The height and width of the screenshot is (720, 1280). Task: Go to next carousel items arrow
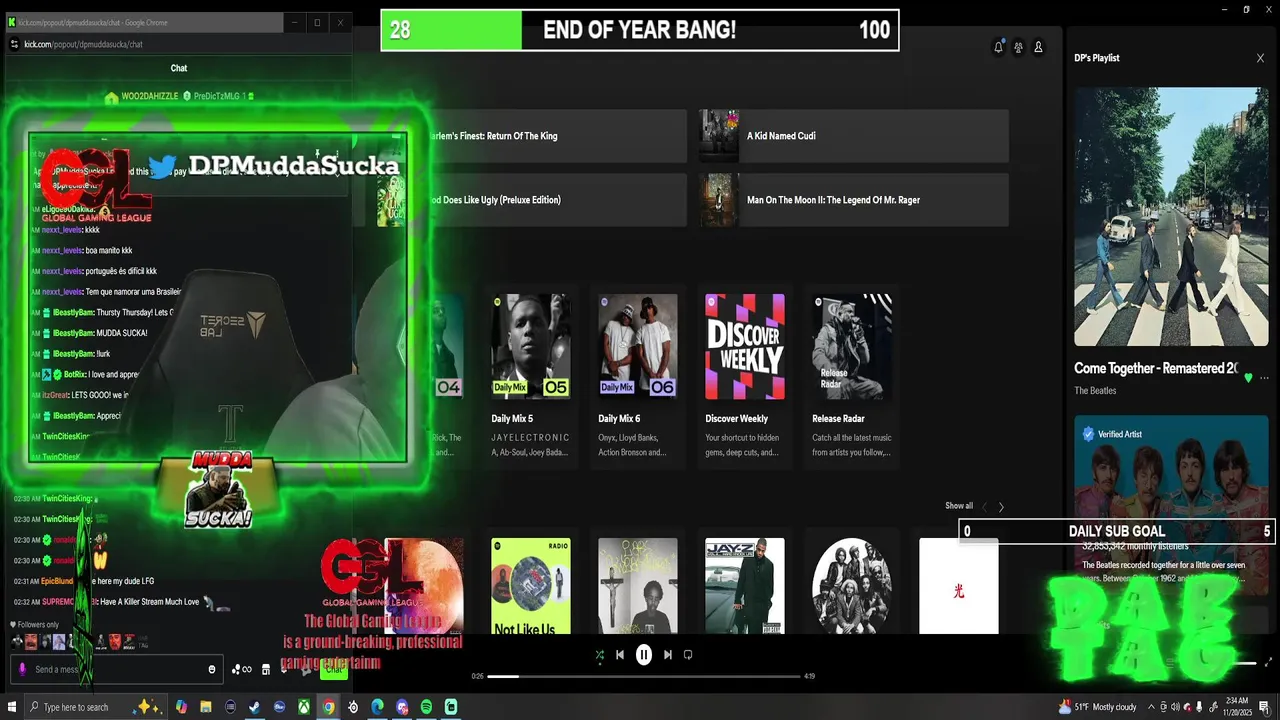(x=1001, y=507)
